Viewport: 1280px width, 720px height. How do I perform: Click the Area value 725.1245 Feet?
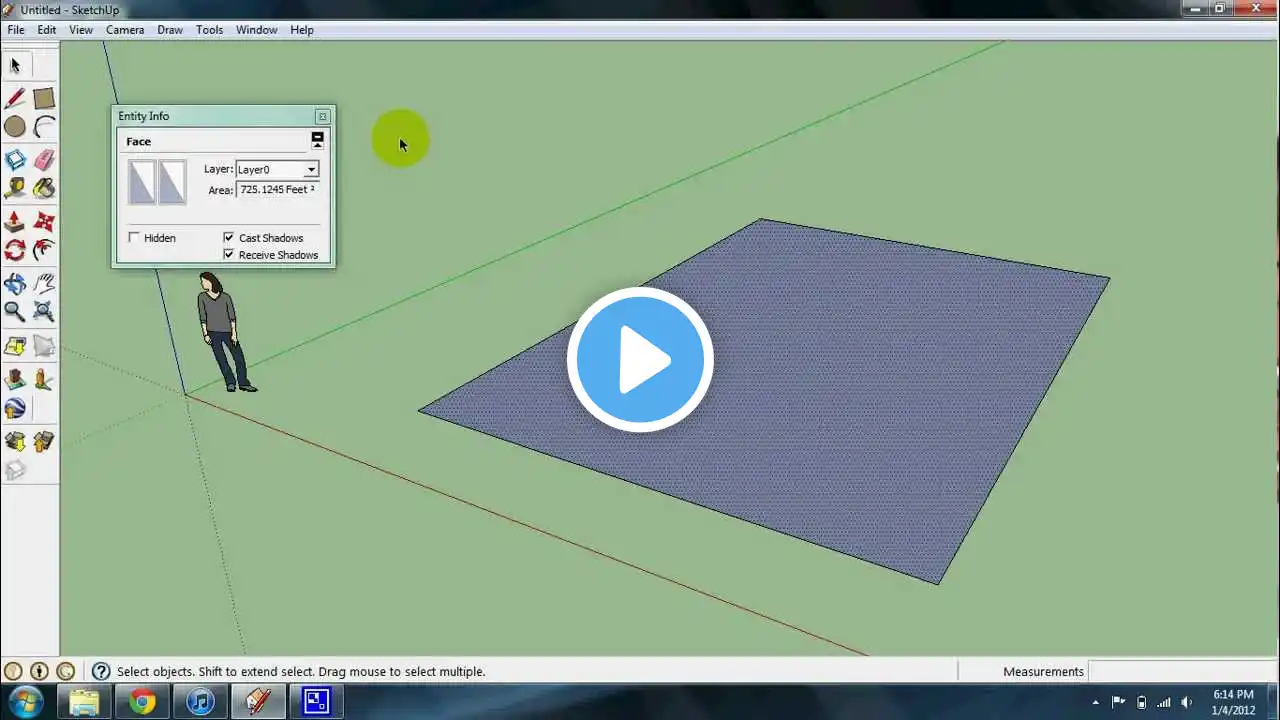278,190
